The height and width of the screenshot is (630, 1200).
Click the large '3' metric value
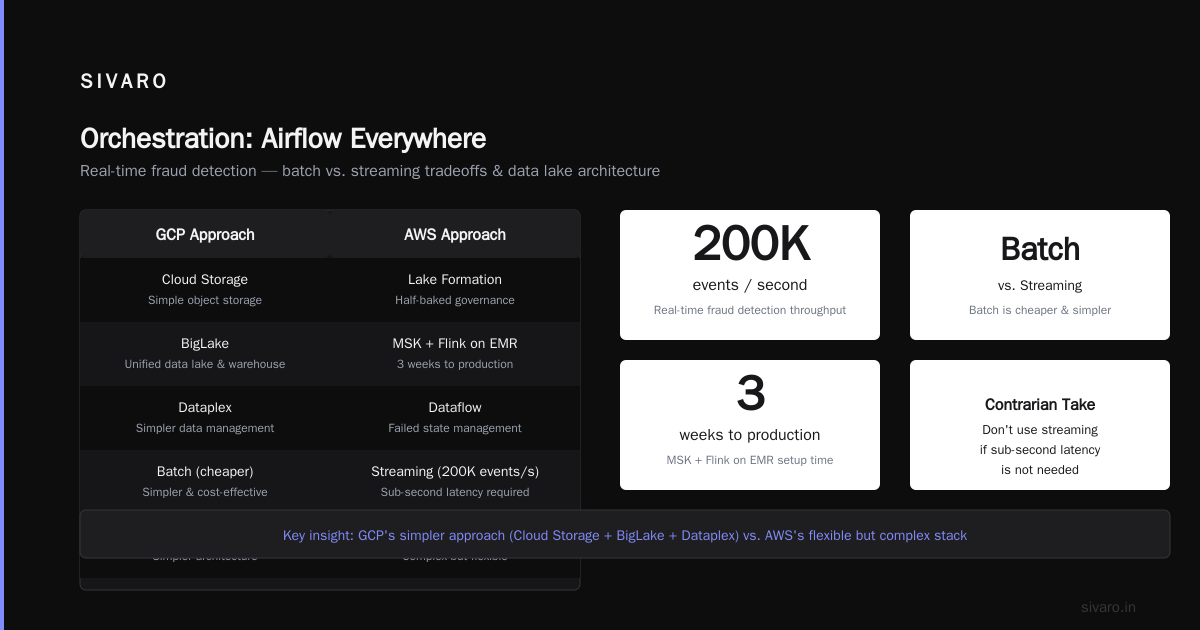pos(750,394)
